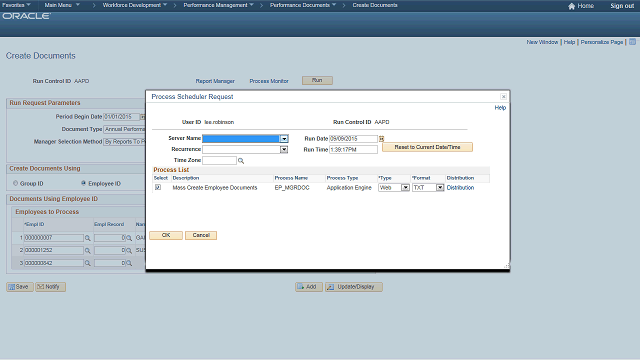Click the Create Documents breadcrumb
This screenshot has height=360, width=640.
(375, 5)
